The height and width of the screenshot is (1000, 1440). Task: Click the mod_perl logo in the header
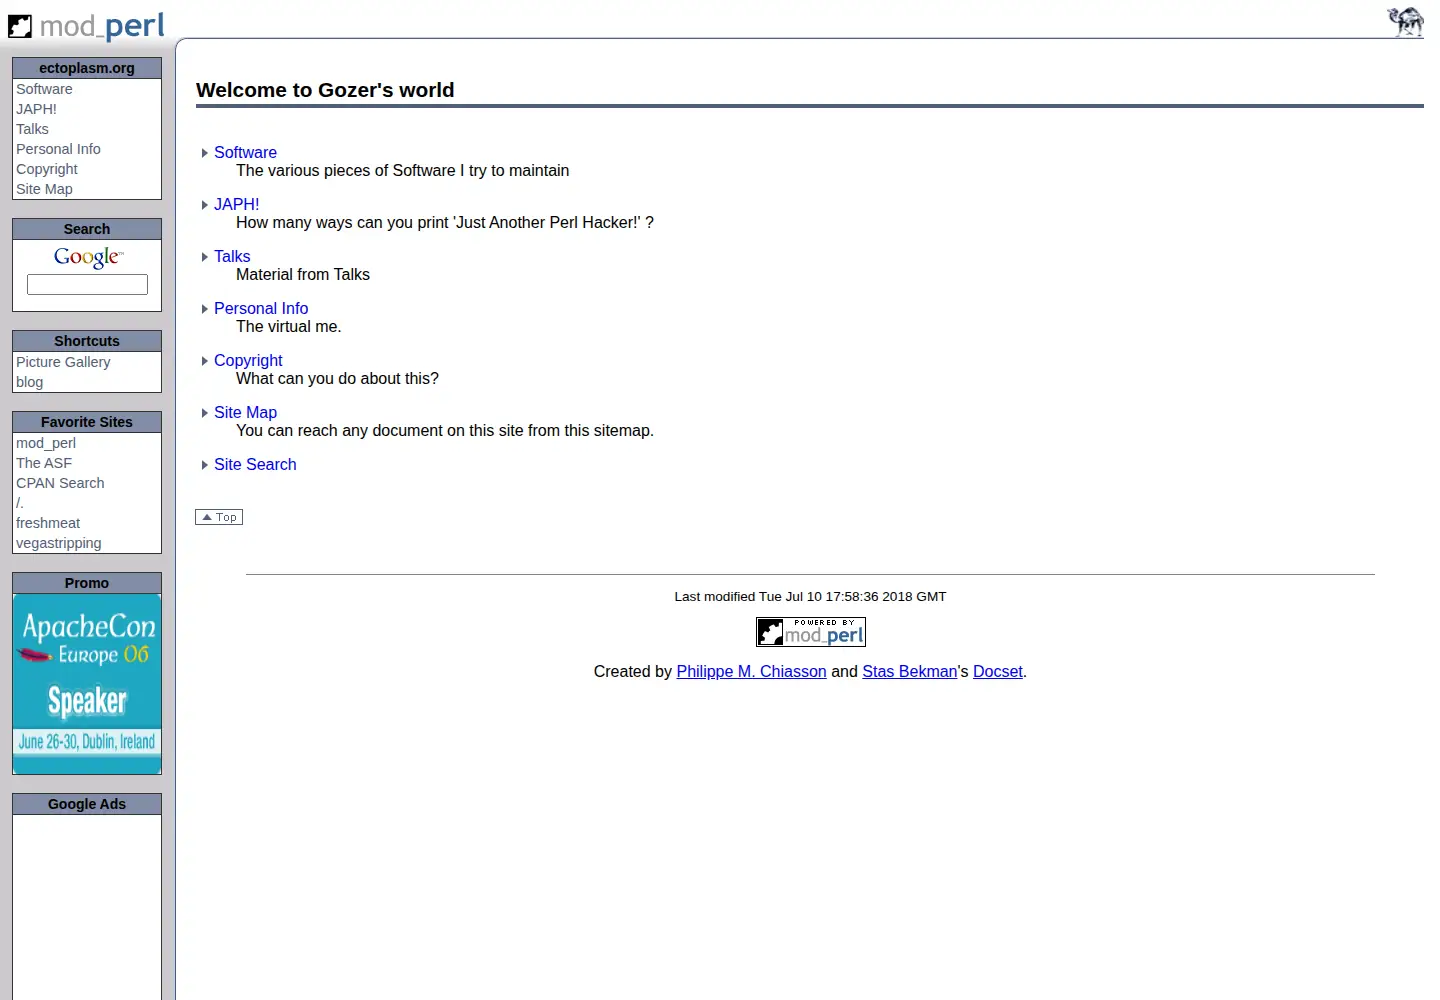(86, 26)
